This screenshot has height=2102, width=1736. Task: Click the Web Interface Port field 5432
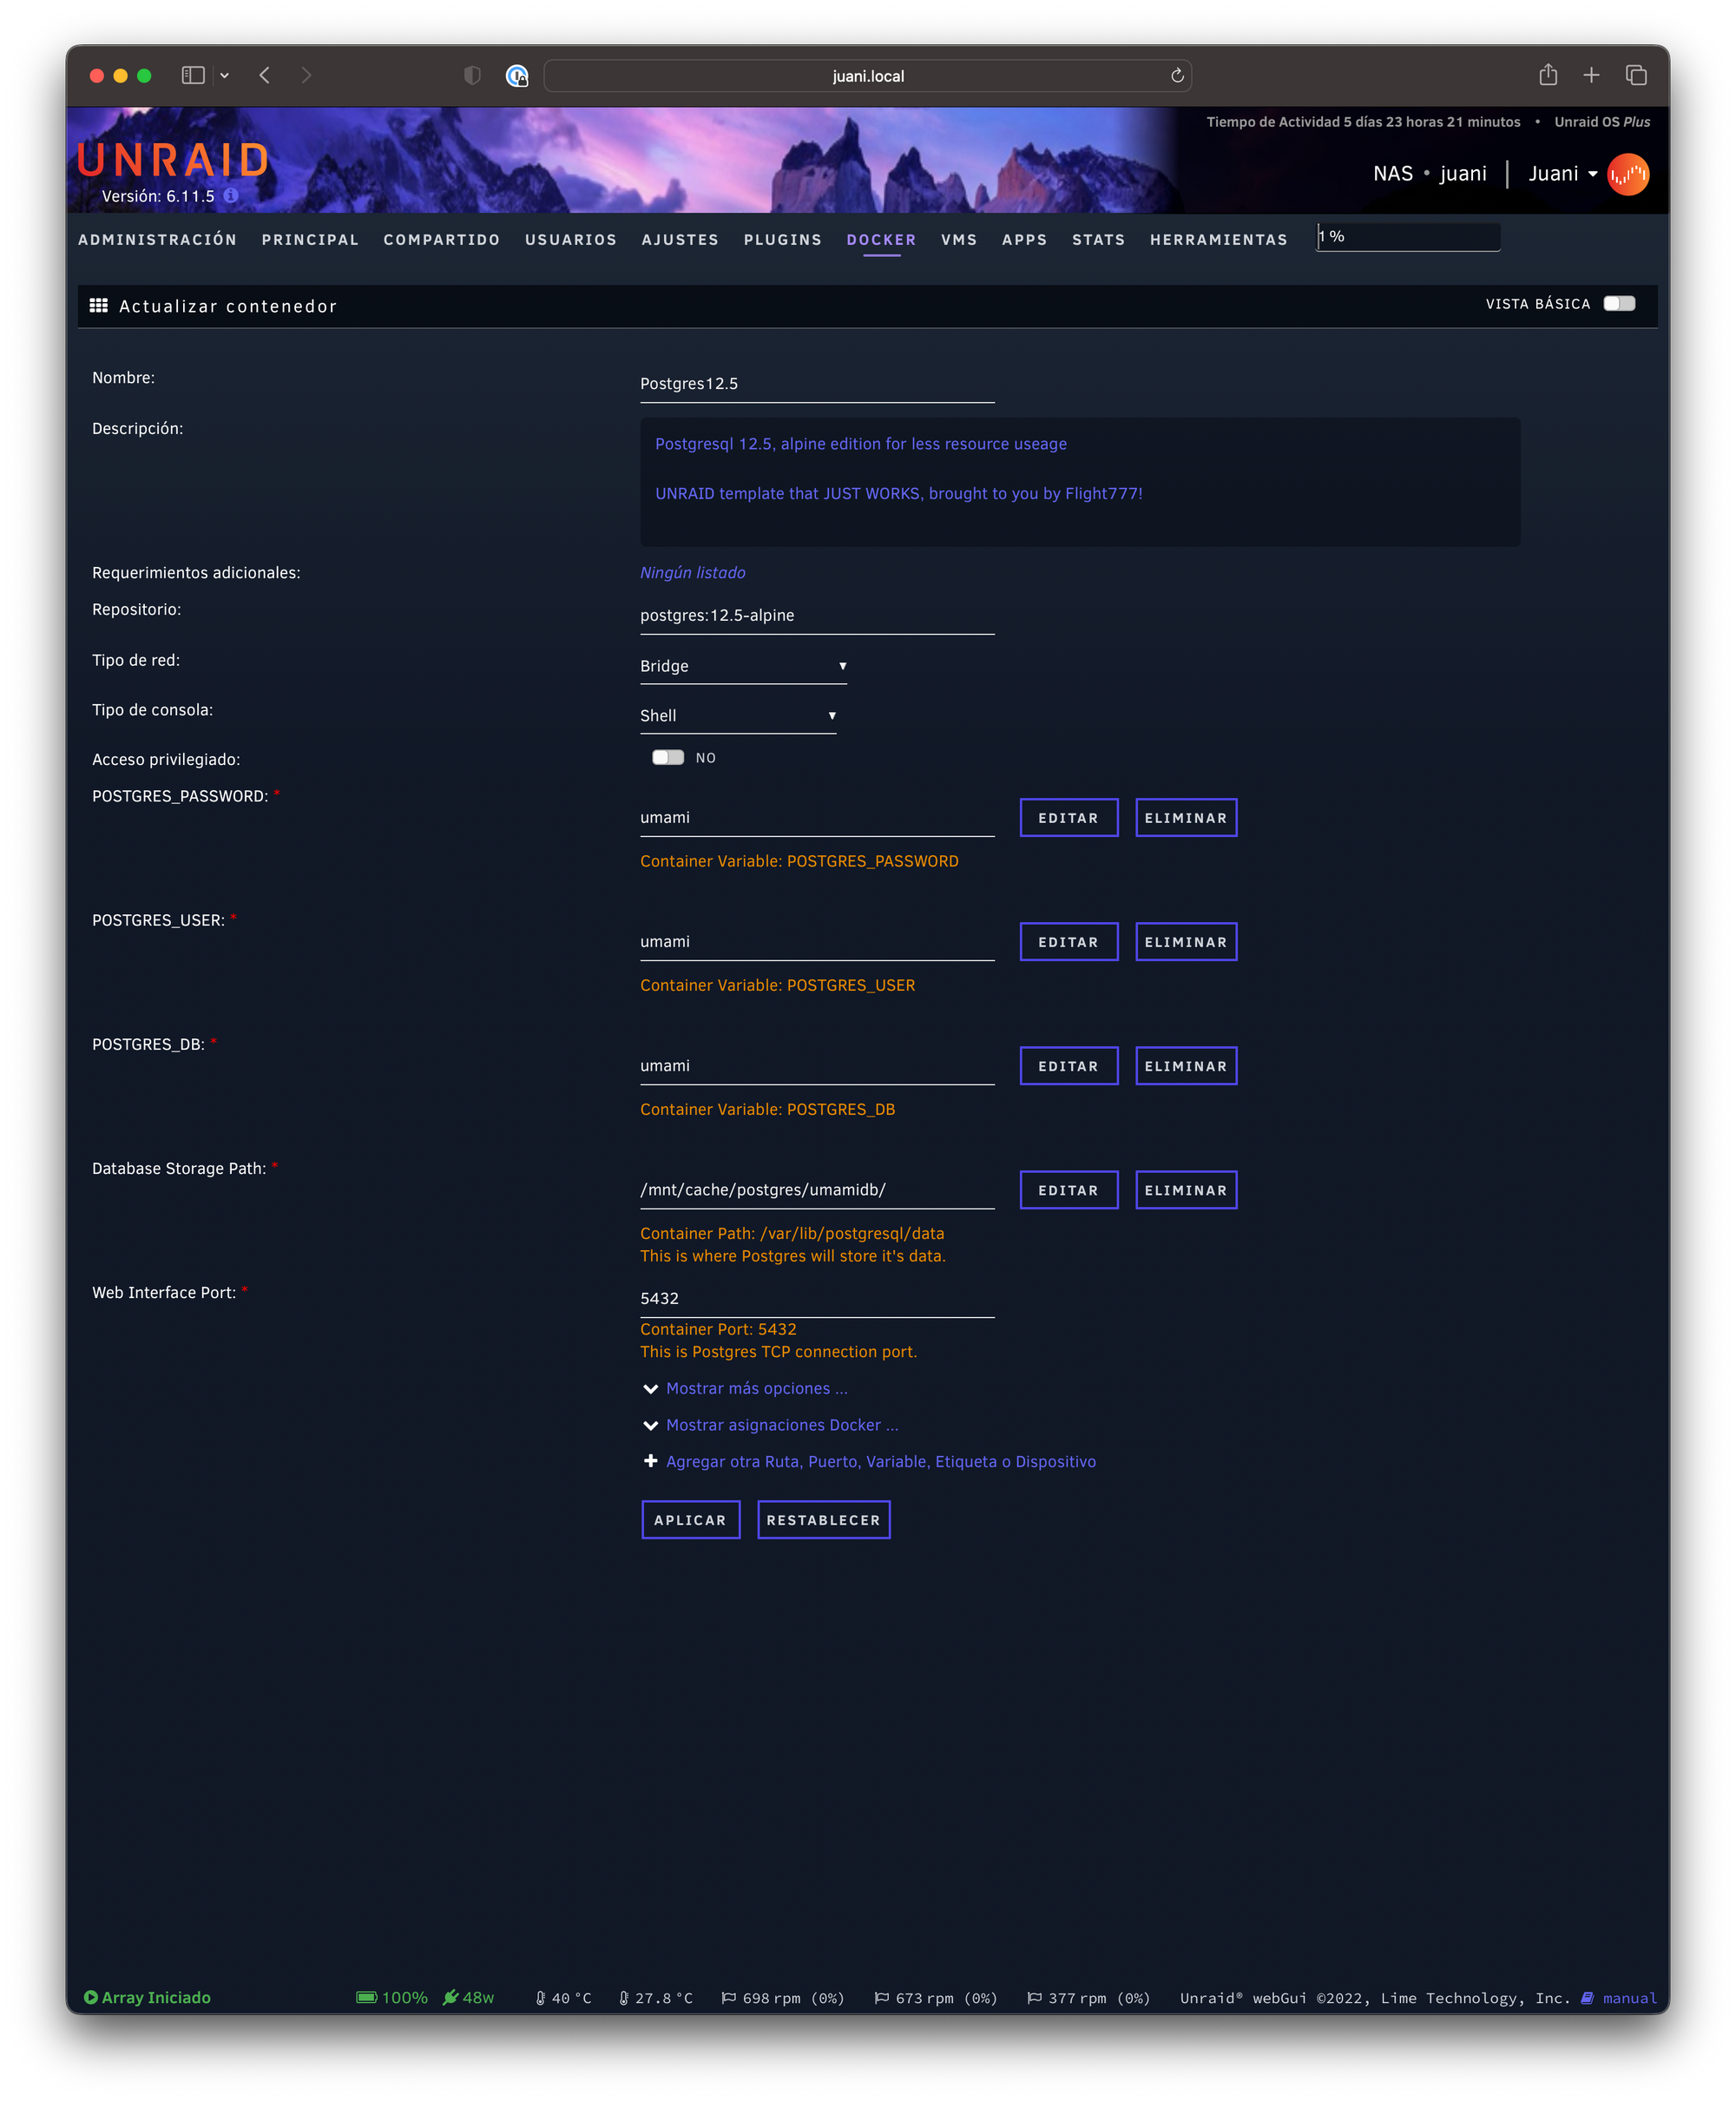click(x=817, y=1299)
